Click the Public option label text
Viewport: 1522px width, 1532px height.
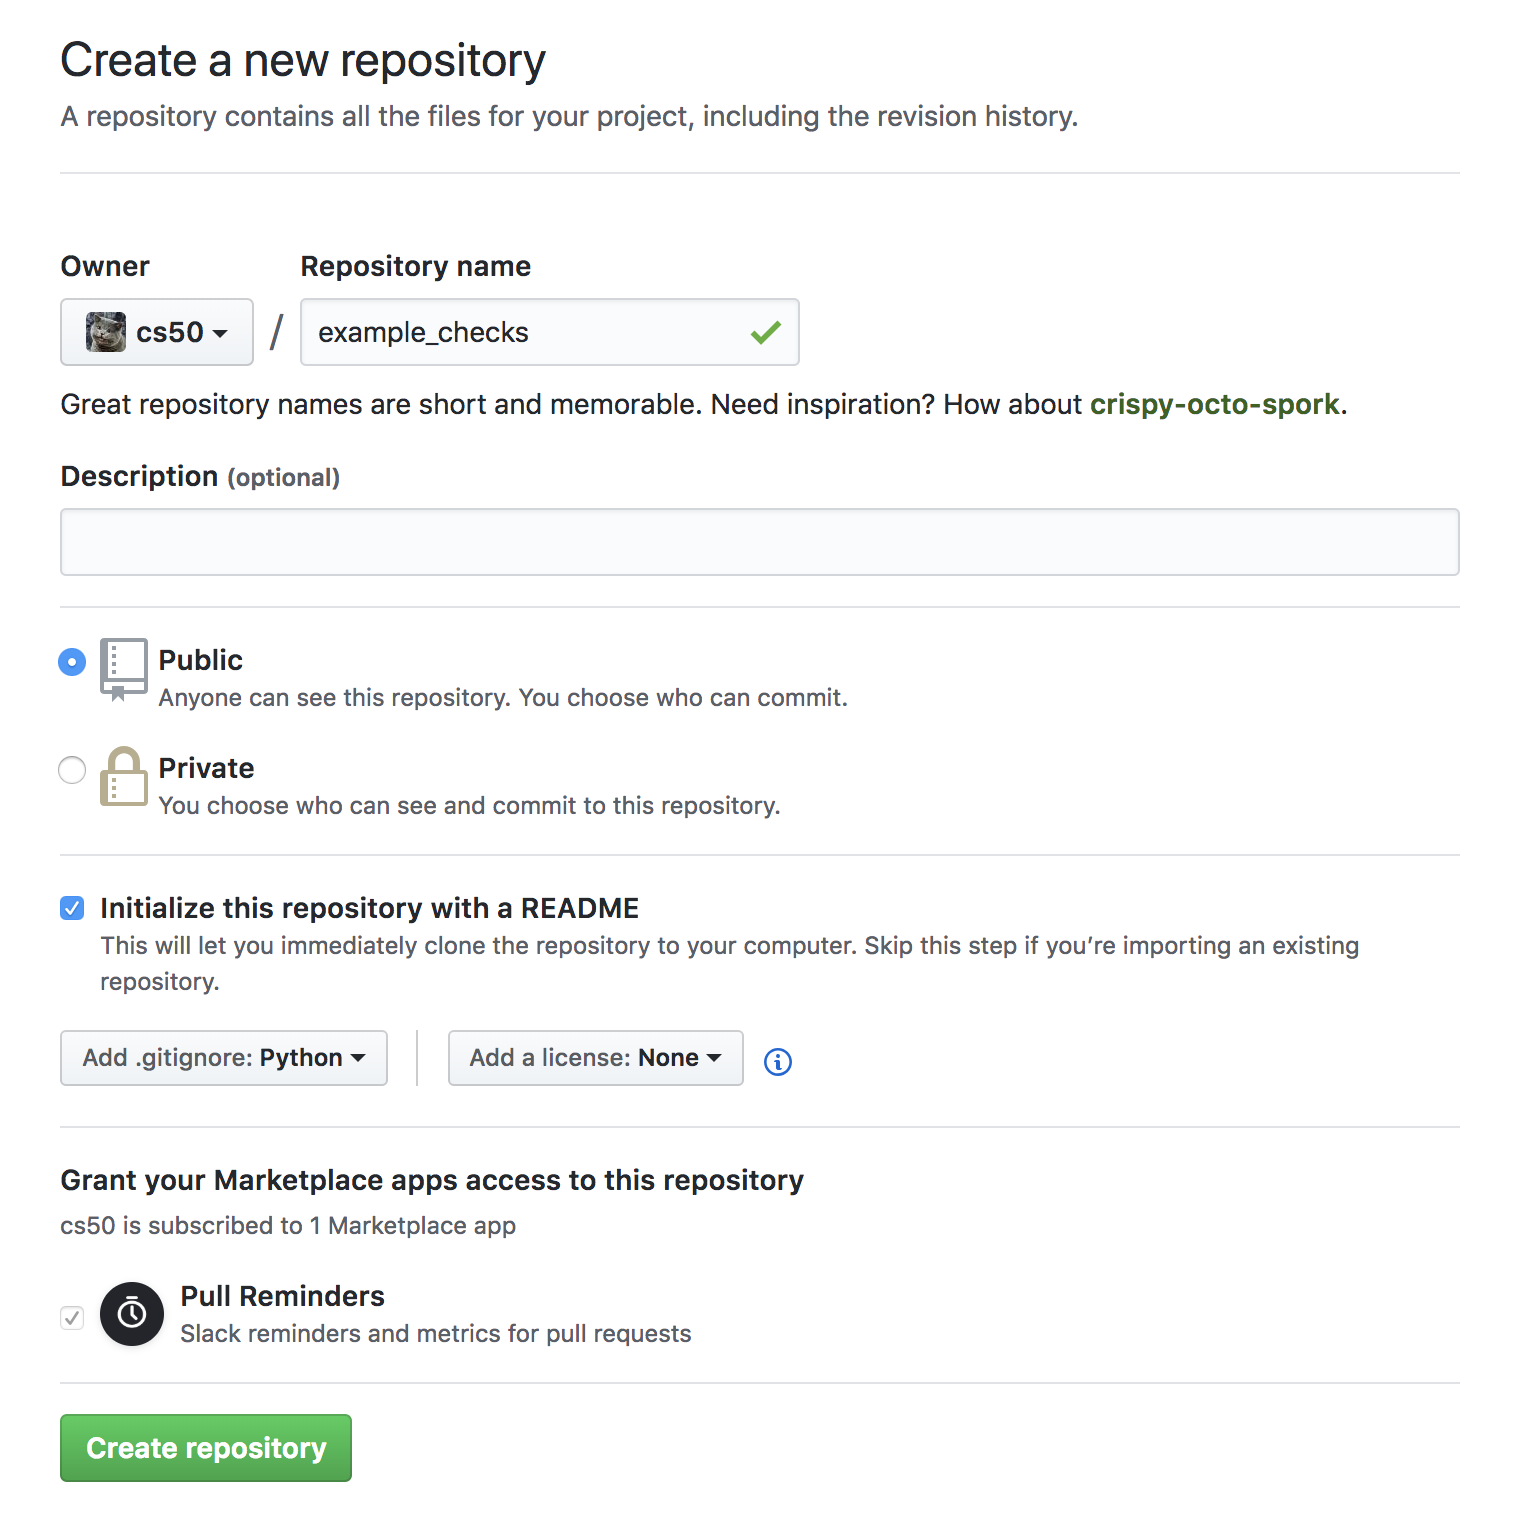coord(201,660)
